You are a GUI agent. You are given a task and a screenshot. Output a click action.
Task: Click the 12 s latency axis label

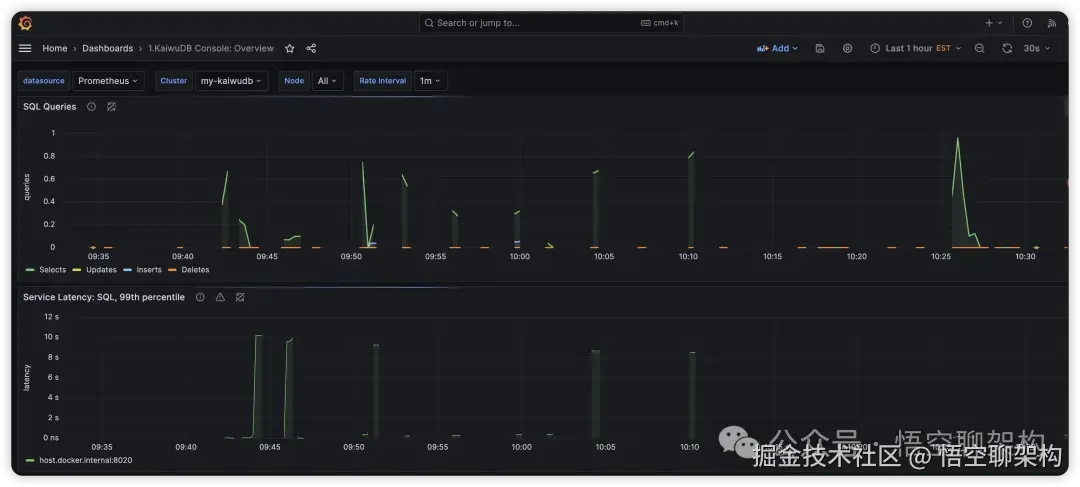coord(52,317)
